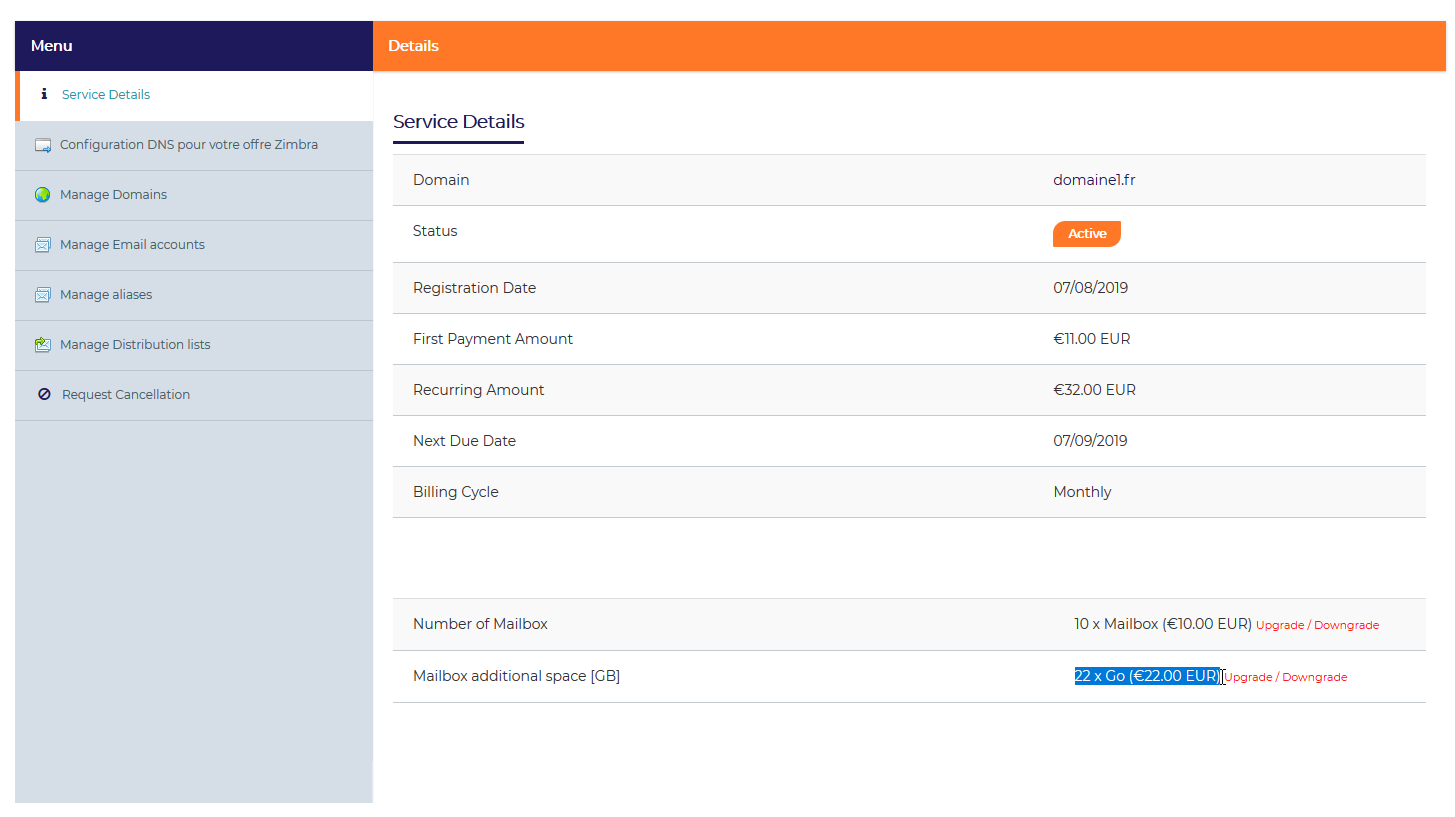Click Upgrade / Downgrade for Mailbox additional space
The image size is (1455, 817).
click(x=1286, y=677)
